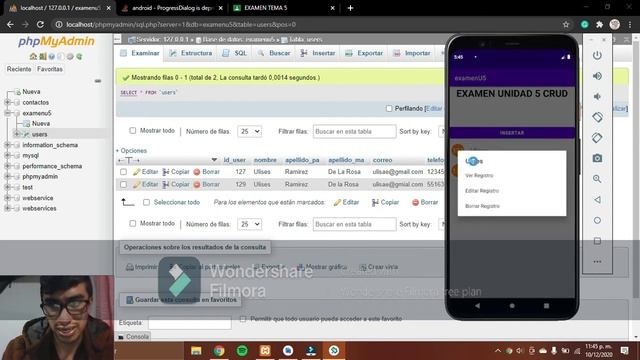Expand the mysql database node
Image resolution: width=640 pixels, height=360 pixels.
(7, 156)
